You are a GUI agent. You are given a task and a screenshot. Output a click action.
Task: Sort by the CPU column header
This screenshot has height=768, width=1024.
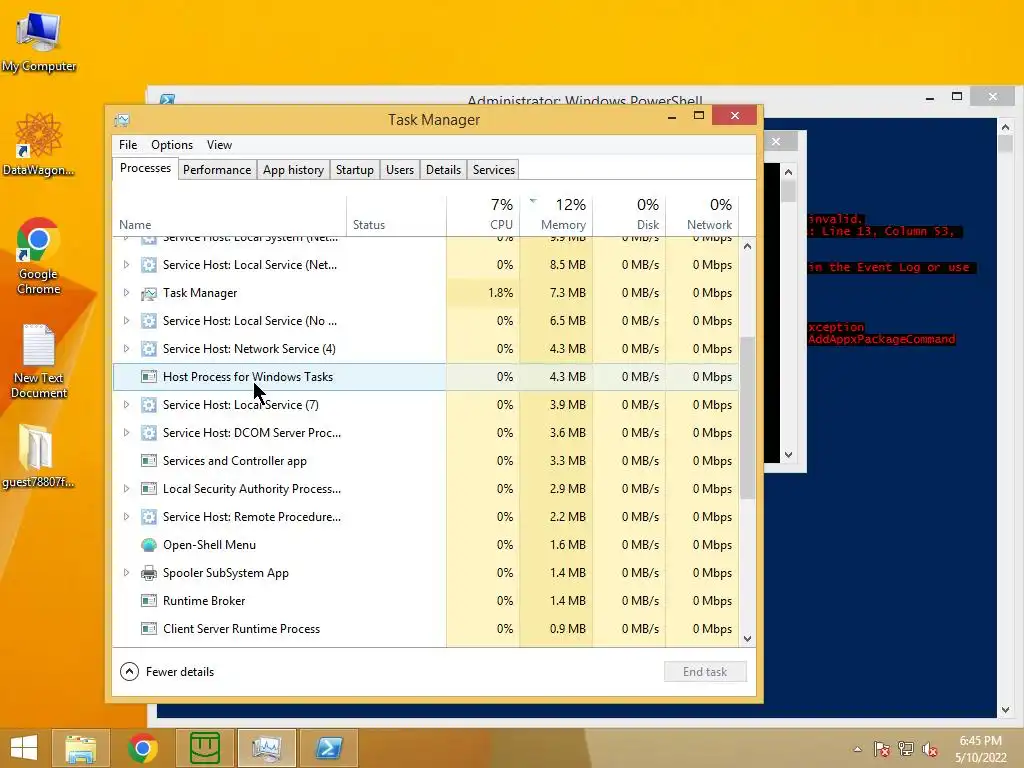pos(483,215)
